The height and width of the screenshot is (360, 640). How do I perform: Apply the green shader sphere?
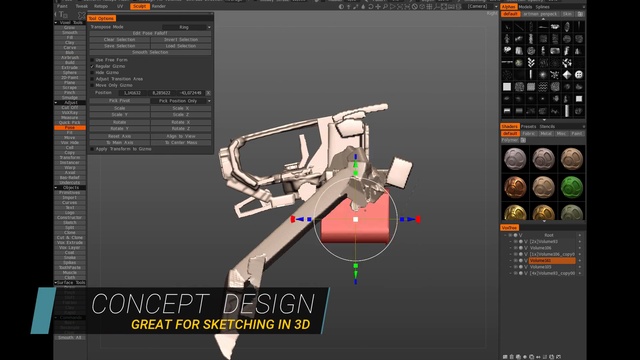tap(571, 187)
